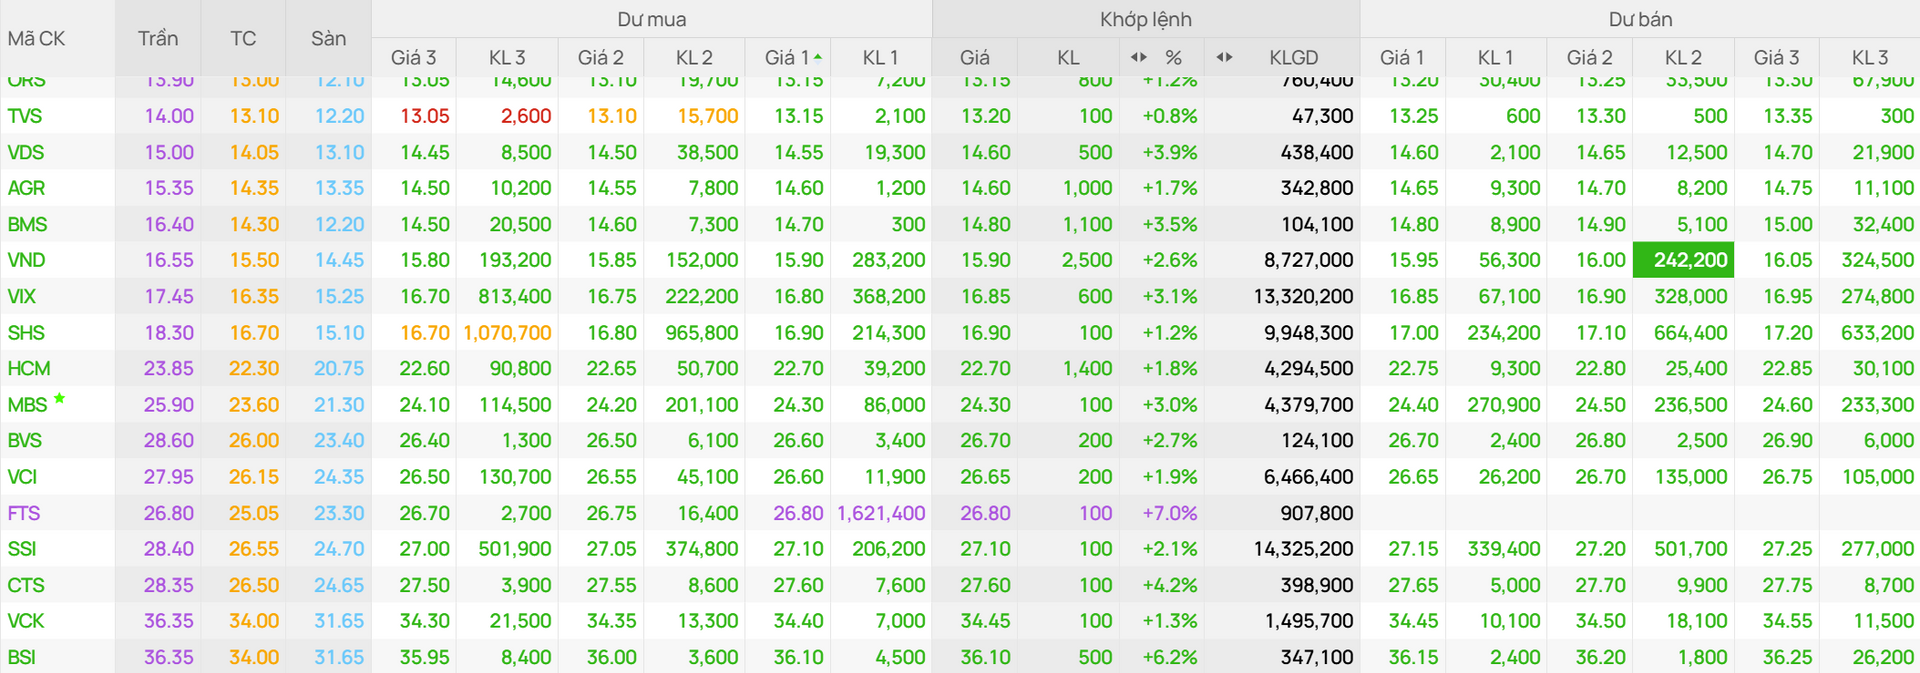Open the VCI ticker symbol
The width and height of the screenshot is (1920, 673).
[x=22, y=476]
